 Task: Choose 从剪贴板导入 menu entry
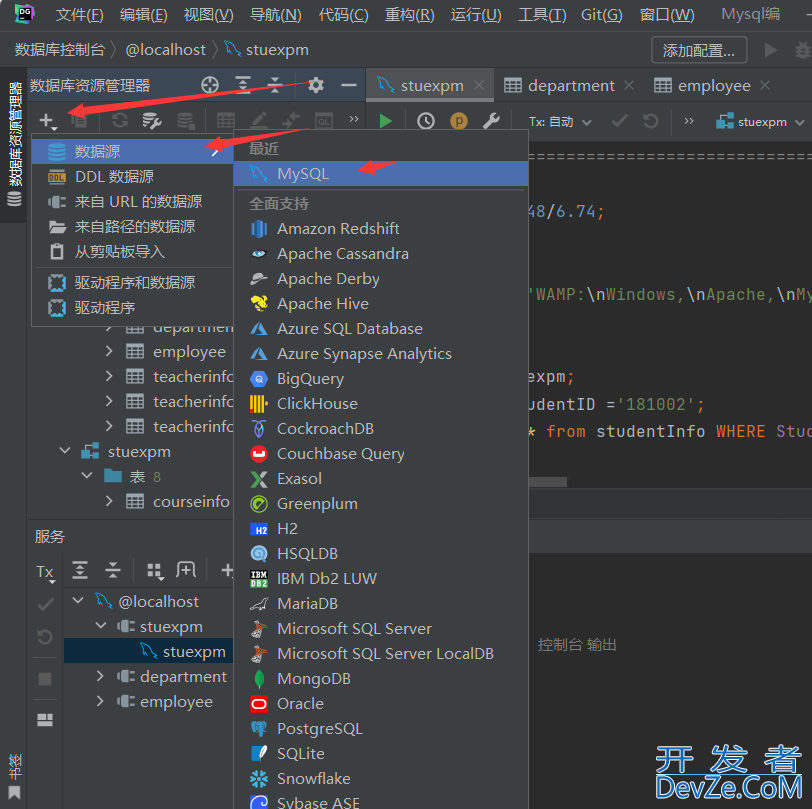(132, 252)
